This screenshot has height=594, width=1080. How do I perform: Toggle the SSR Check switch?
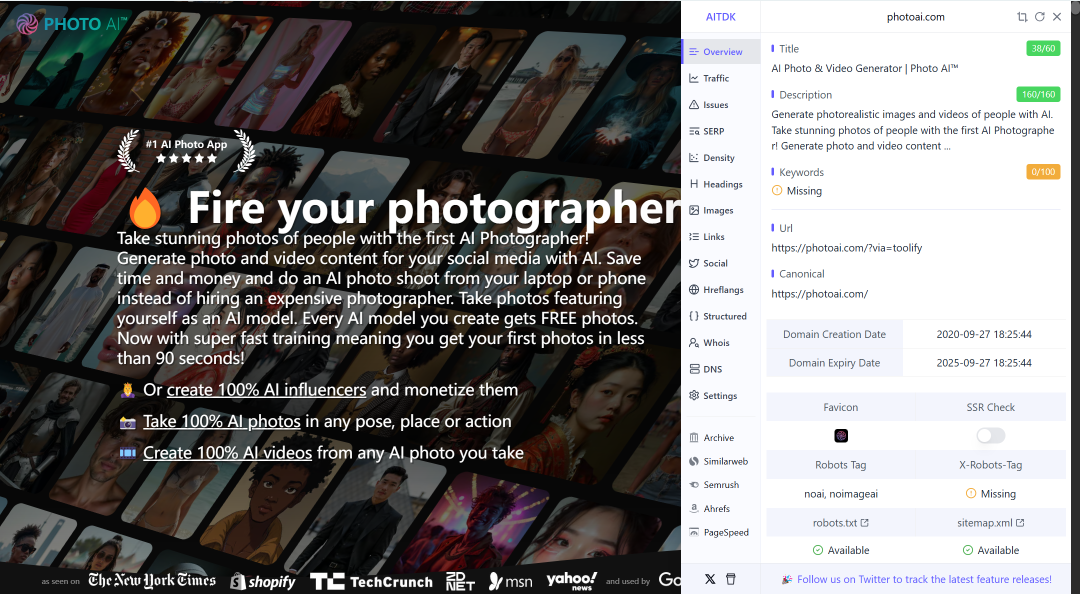[x=990, y=436]
